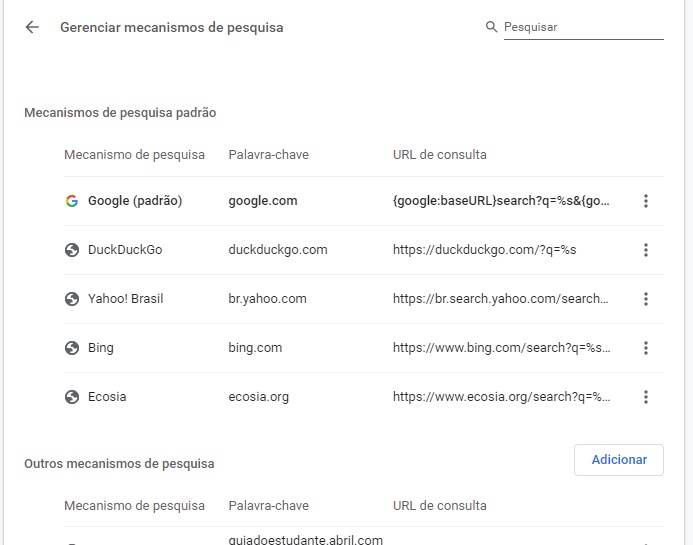Image resolution: width=693 pixels, height=545 pixels.
Task: Open more actions menu for Bing
Action: (646, 348)
